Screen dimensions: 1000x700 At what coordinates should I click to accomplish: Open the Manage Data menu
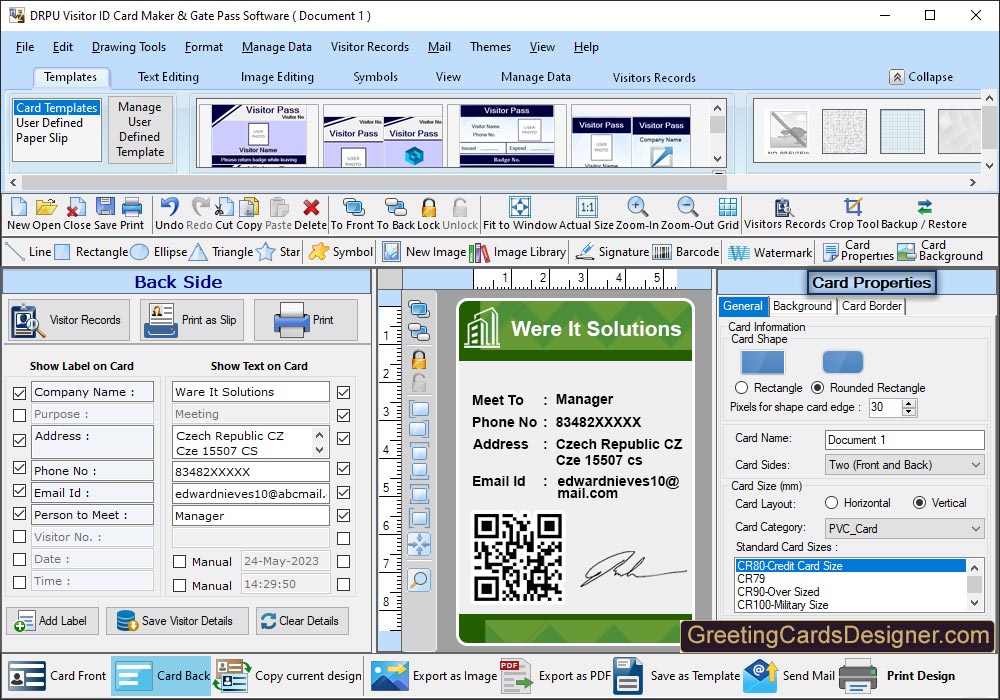277,47
